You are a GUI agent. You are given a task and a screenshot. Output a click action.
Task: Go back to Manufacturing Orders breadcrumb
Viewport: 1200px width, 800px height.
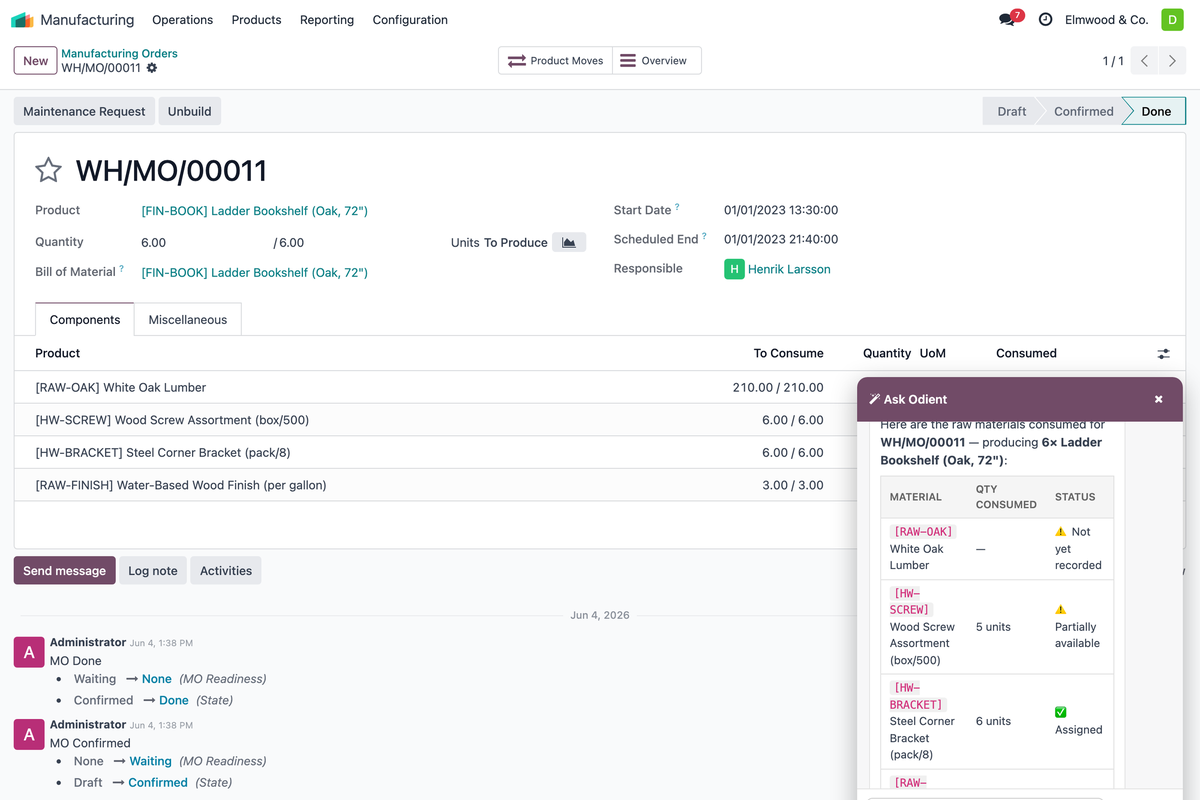click(119, 54)
